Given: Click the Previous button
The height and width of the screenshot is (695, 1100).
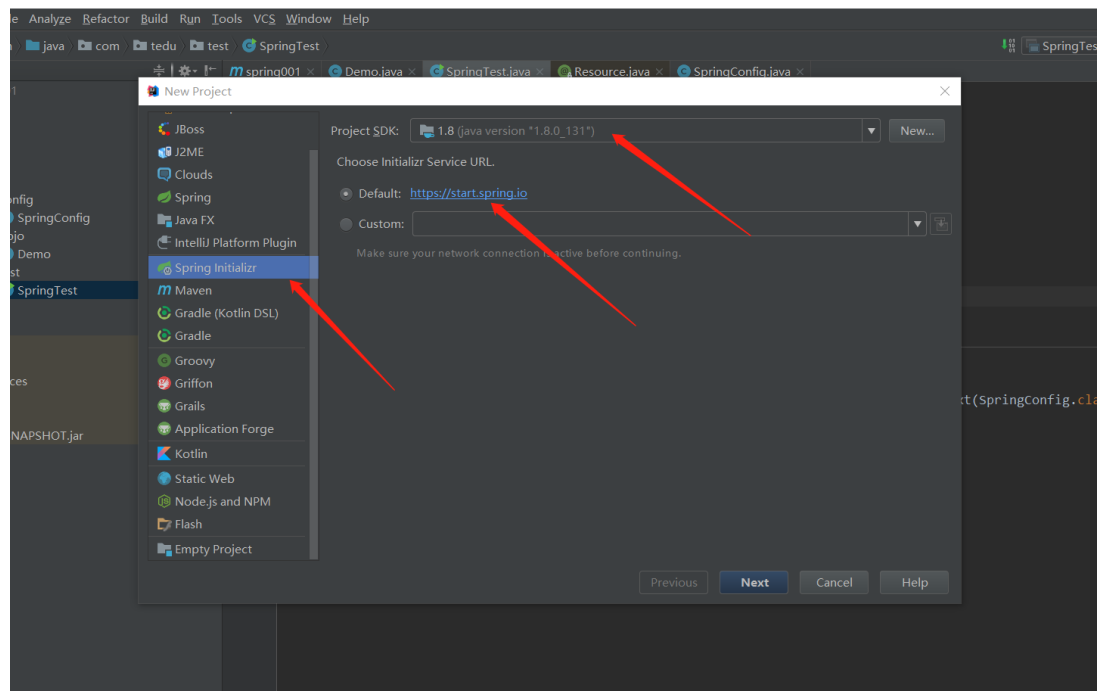Looking at the screenshot, I should pyautogui.click(x=673, y=582).
